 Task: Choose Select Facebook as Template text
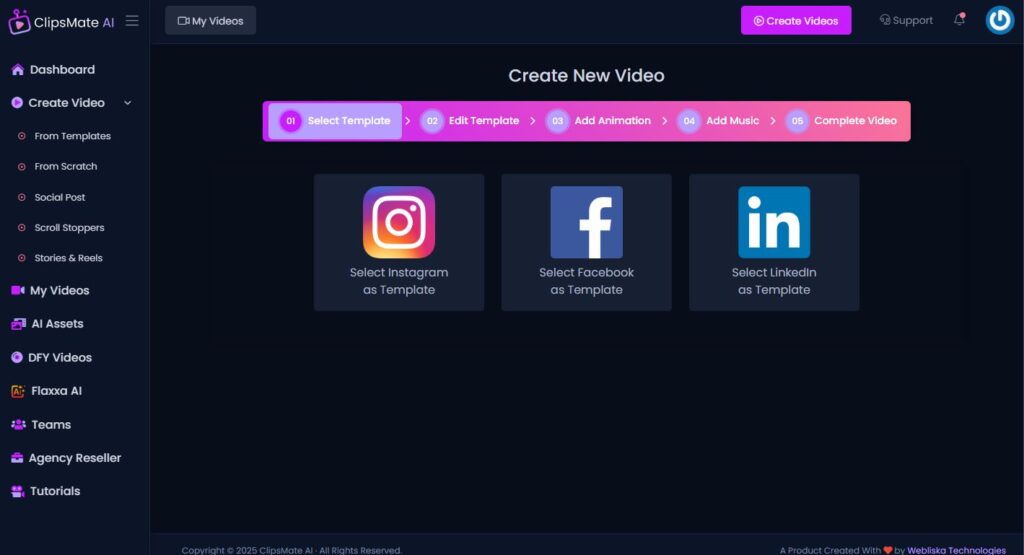click(586, 281)
